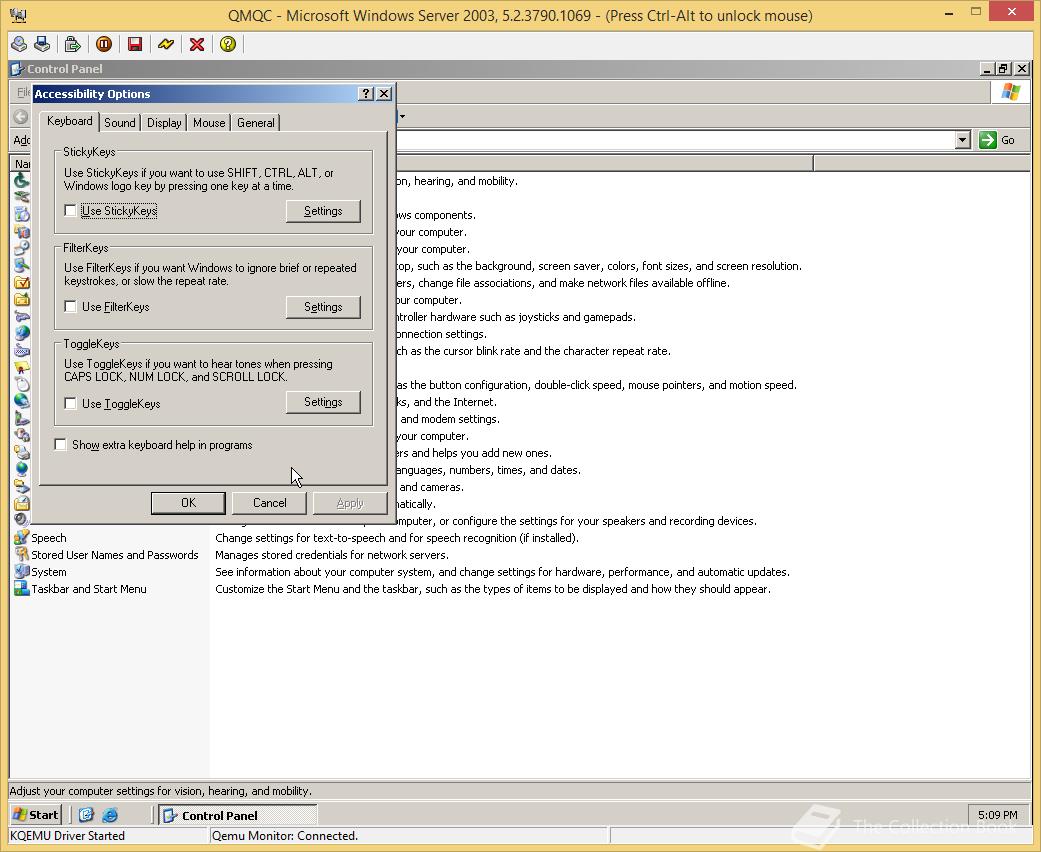Click the Sounds and Audio Devices speaker icon

(22, 521)
